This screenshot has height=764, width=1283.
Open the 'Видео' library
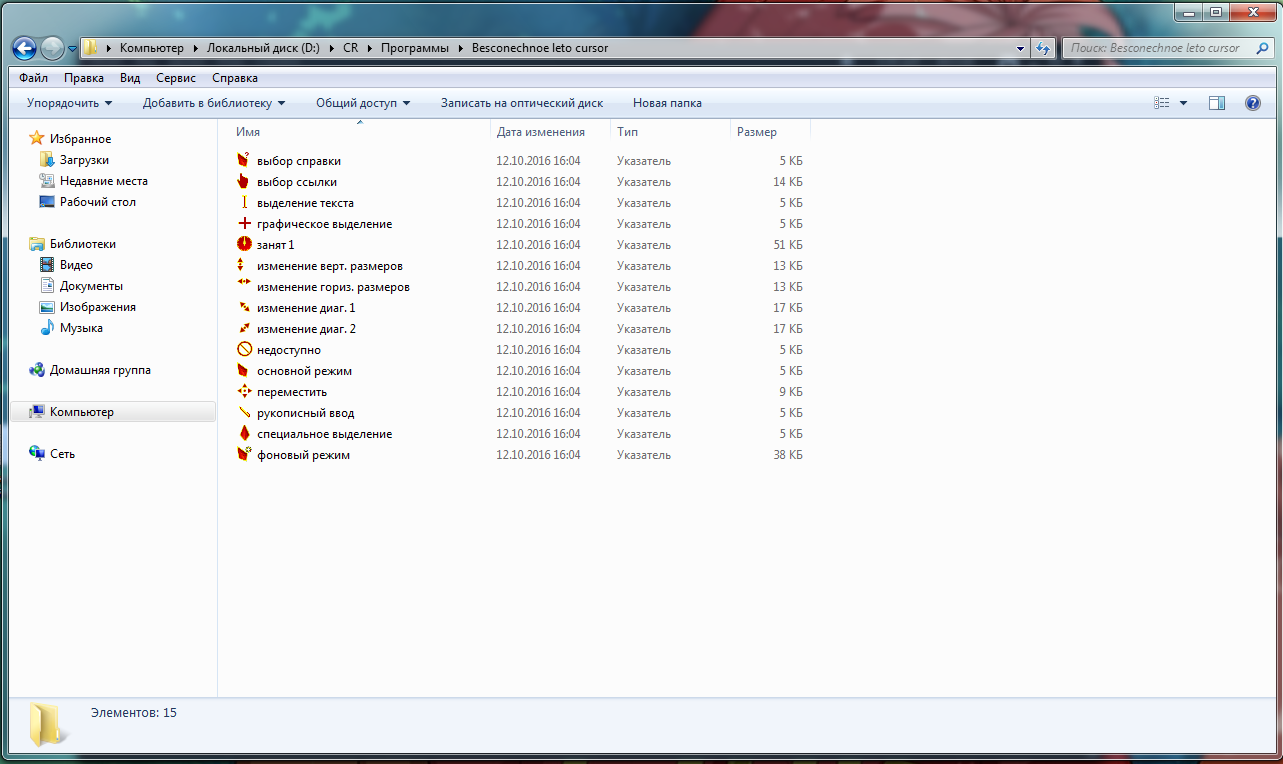point(76,265)
